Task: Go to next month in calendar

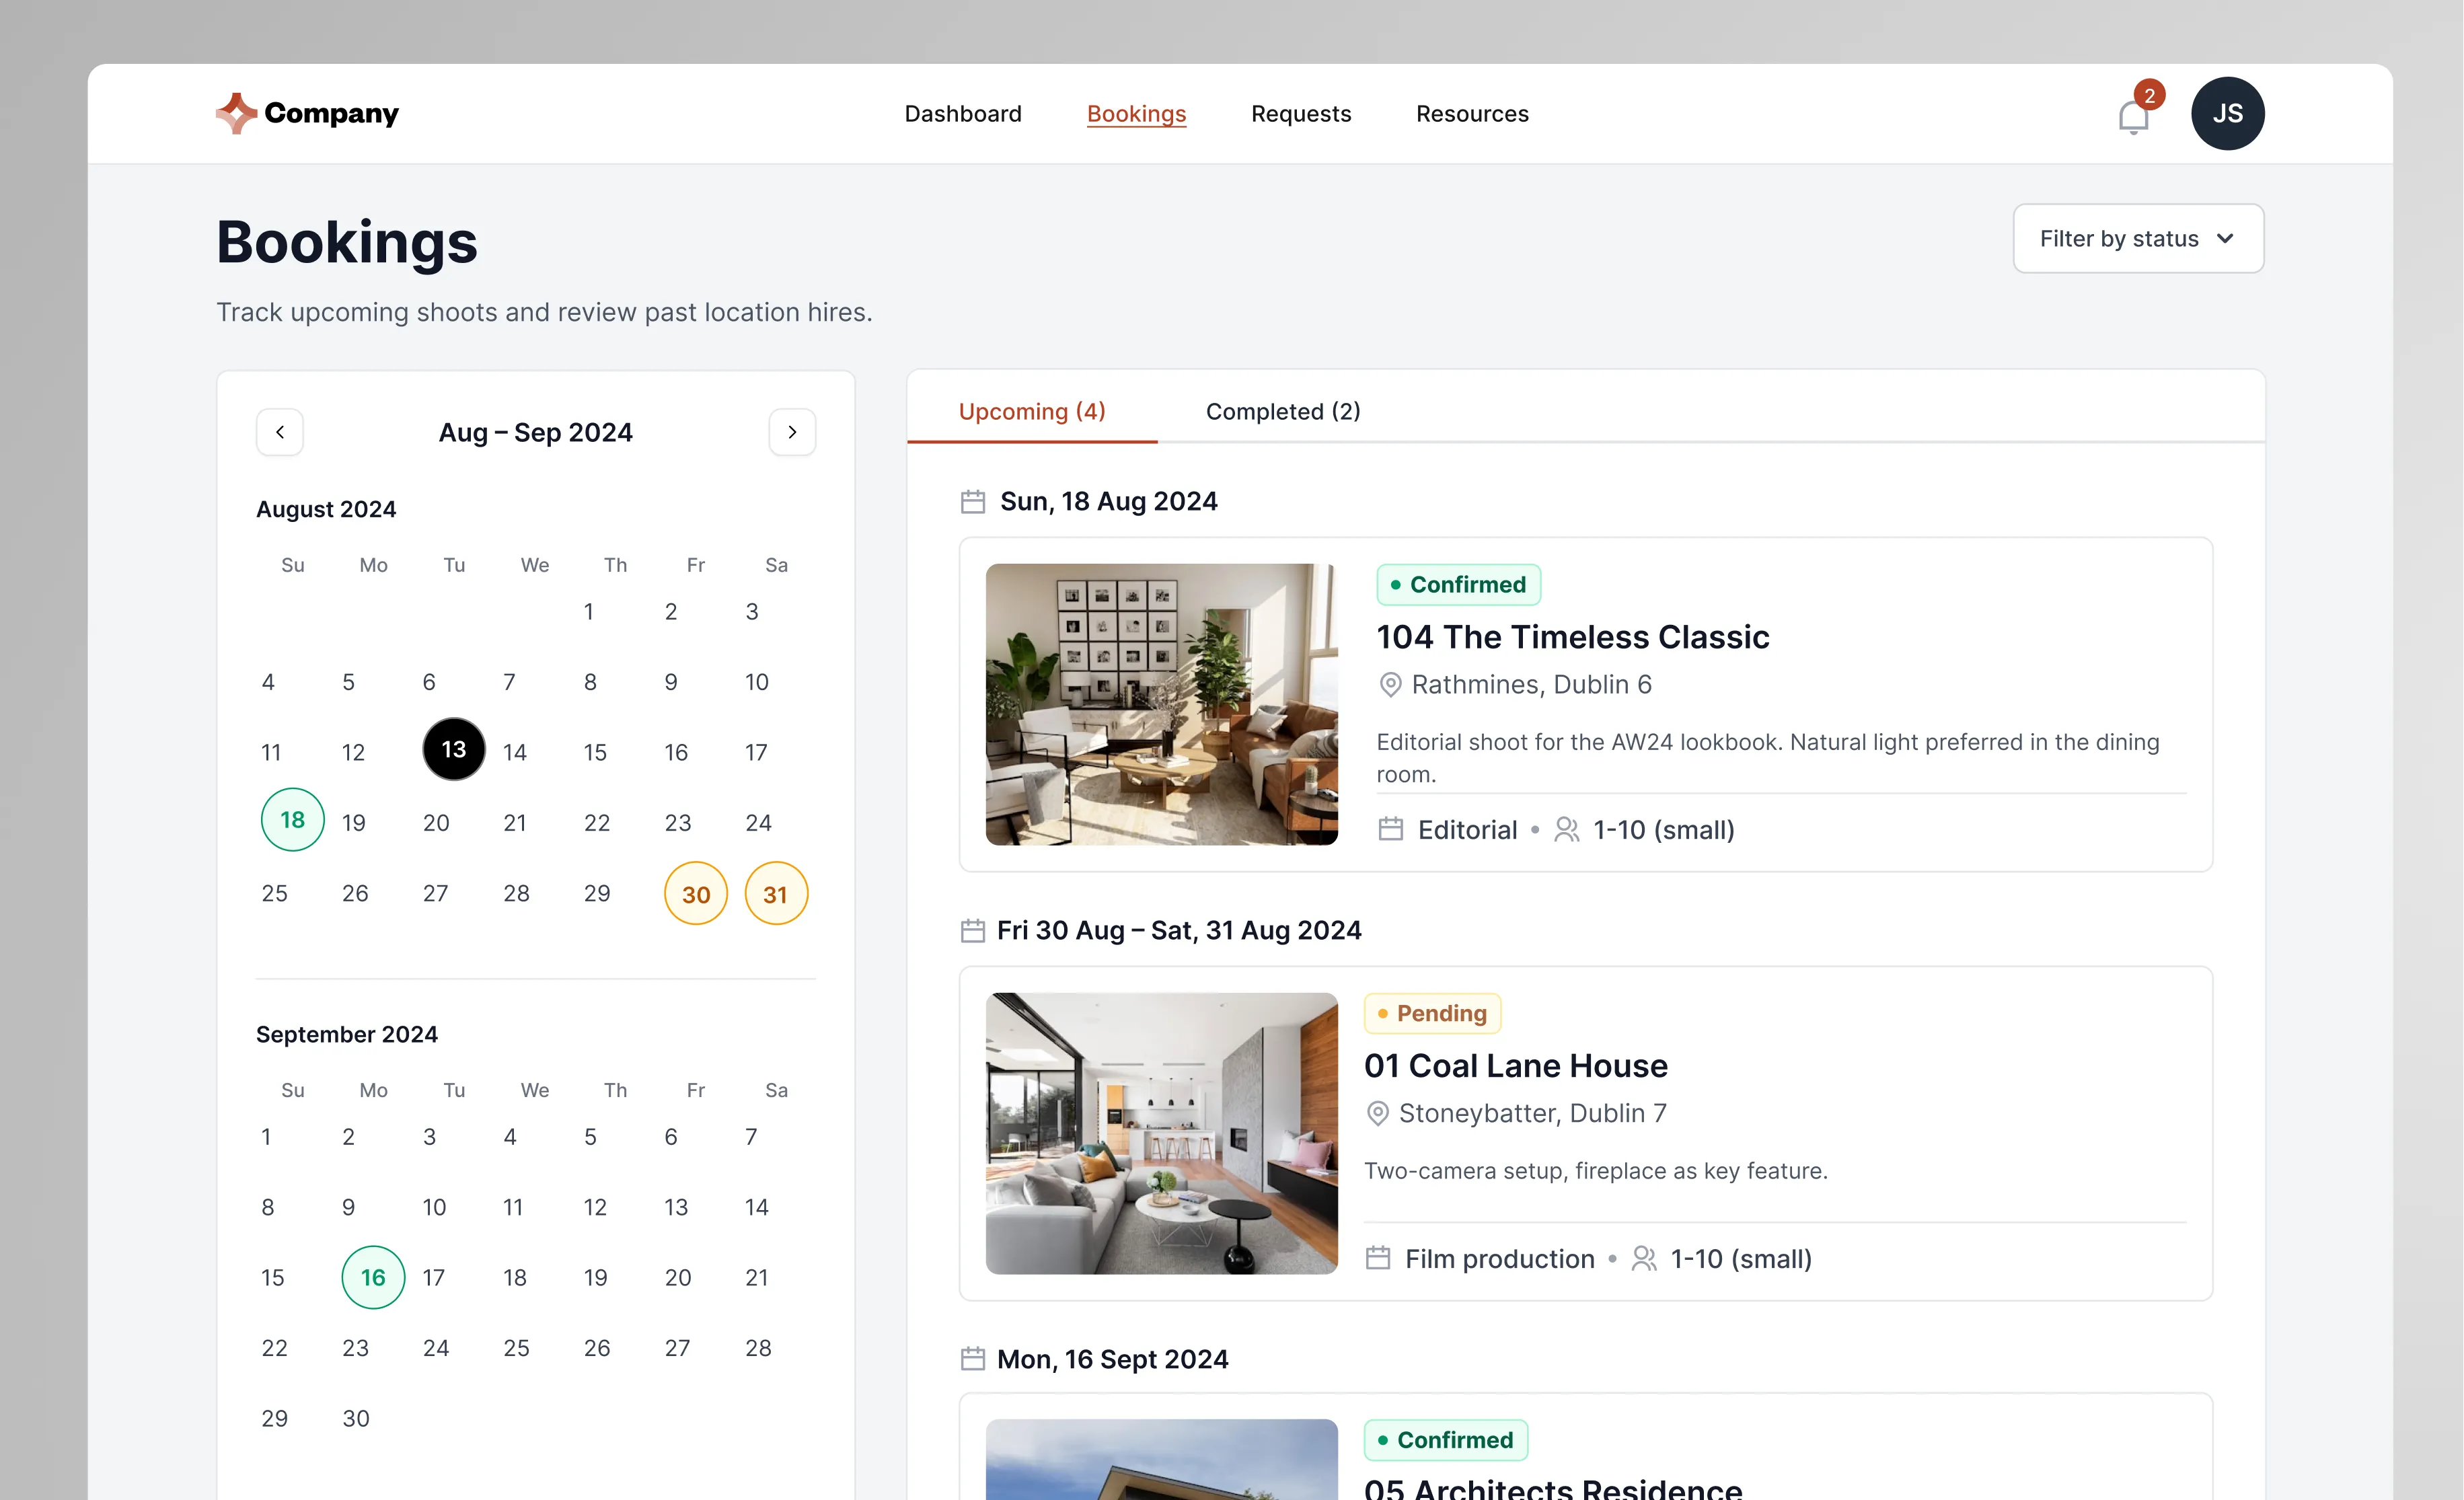Action: tap(792, 432)
